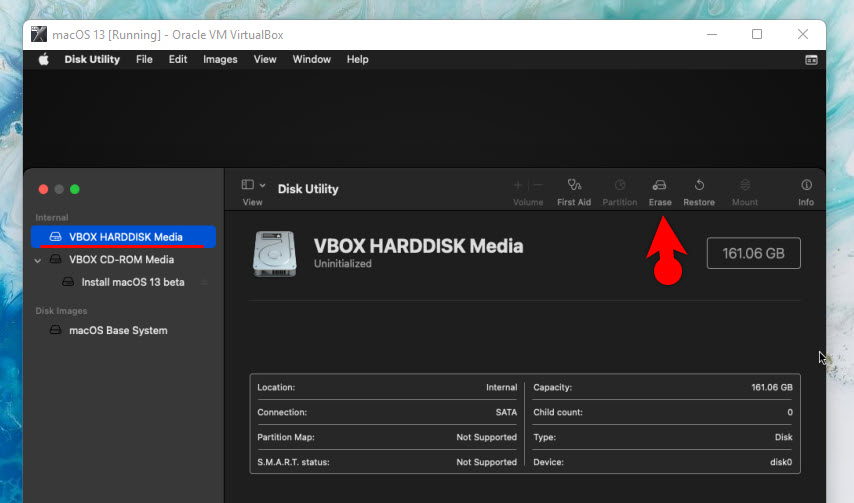The image size is (854, 503).
Task: Open the Images menu
Action: (220, 59)
